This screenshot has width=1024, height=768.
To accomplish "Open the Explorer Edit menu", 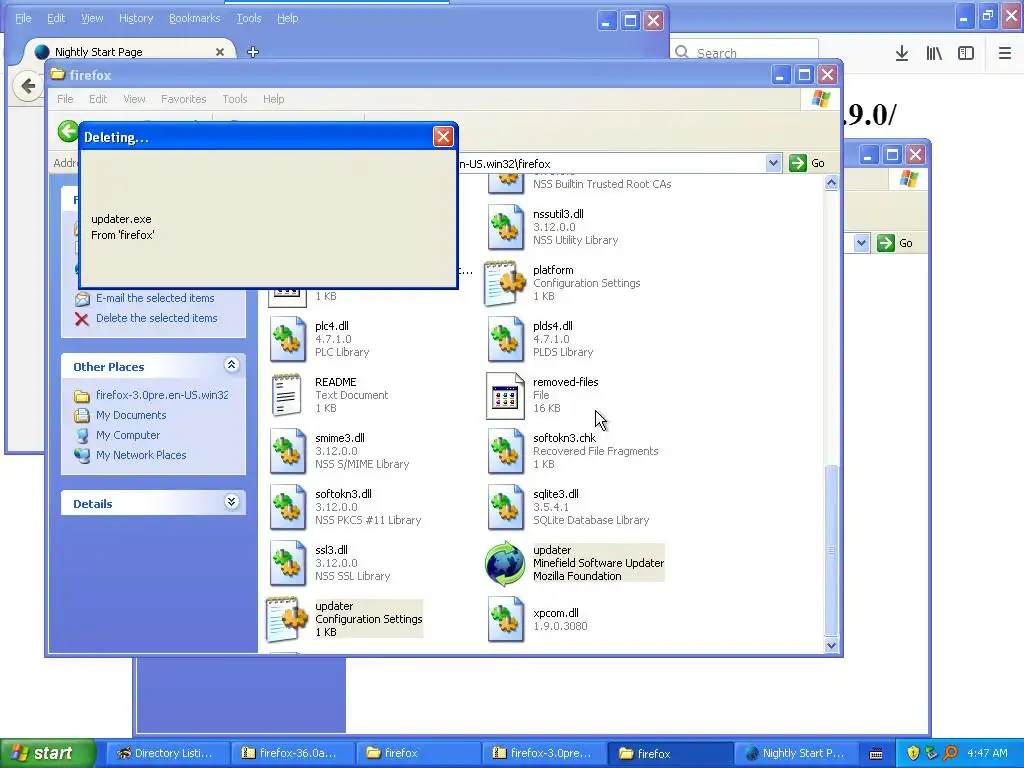I will click(98, 99).
